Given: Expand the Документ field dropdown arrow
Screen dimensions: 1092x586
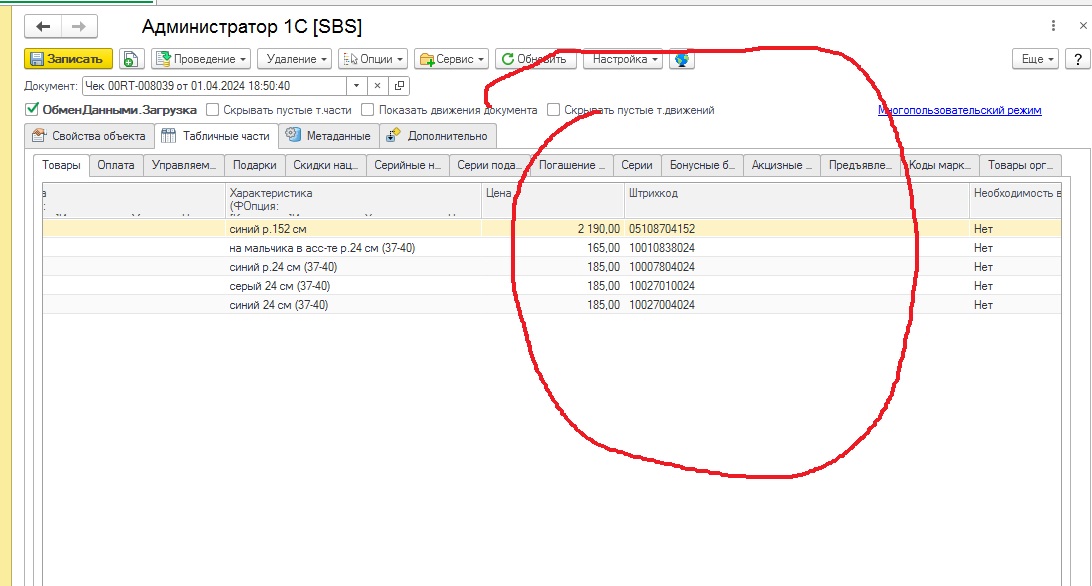Looking at the screenshot, I should (356, 86).
